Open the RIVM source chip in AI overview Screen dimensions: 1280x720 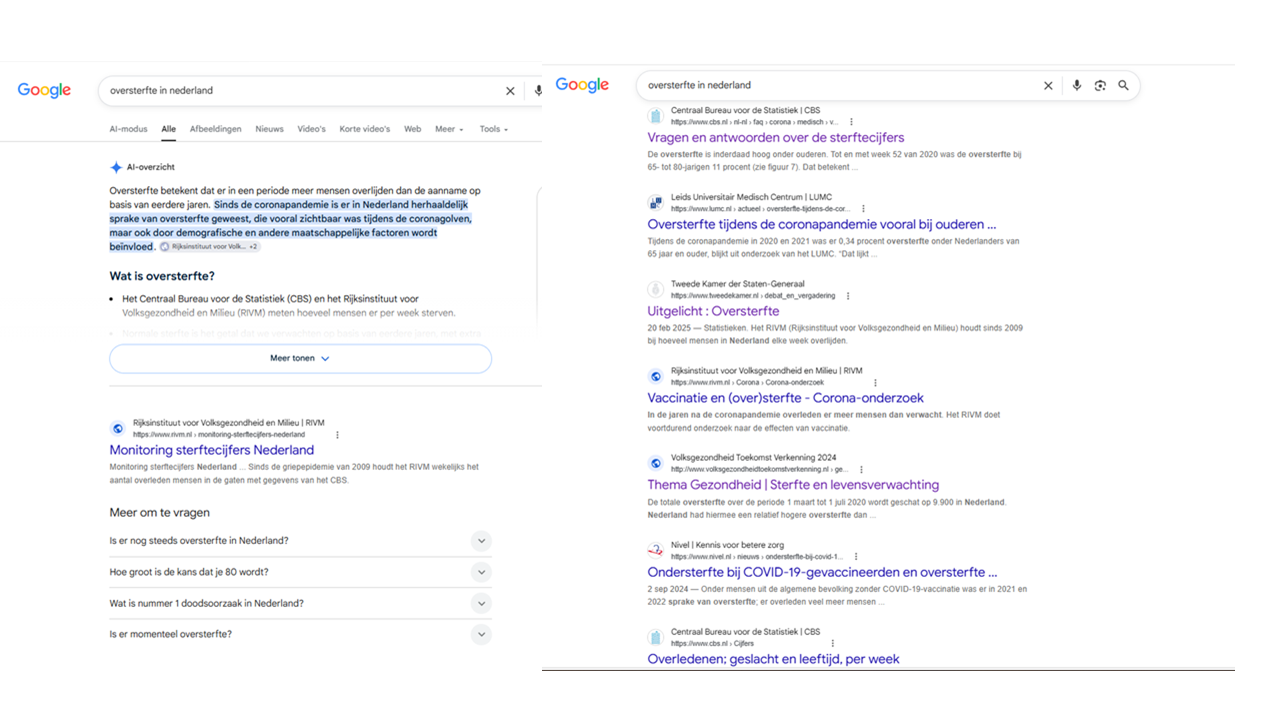pyautogui.click(x=210, y=246)
